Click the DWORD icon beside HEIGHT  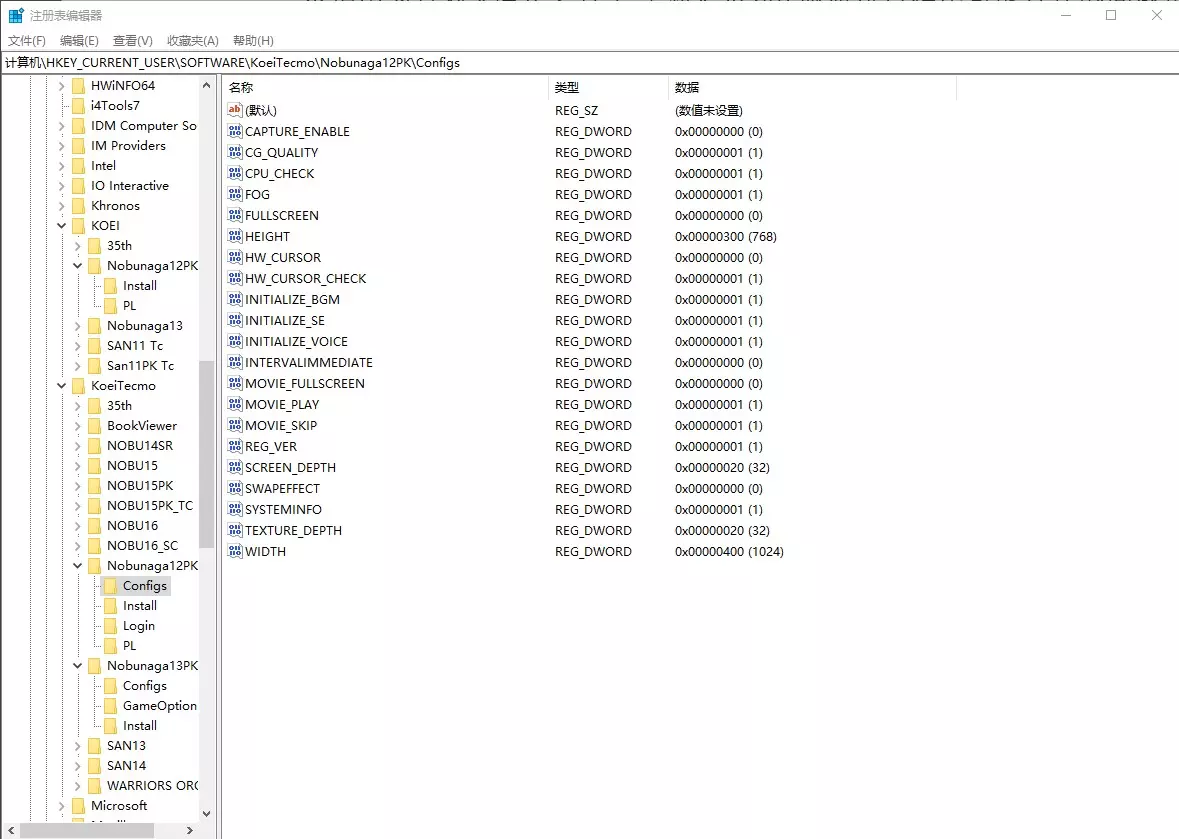pos(235,236)
